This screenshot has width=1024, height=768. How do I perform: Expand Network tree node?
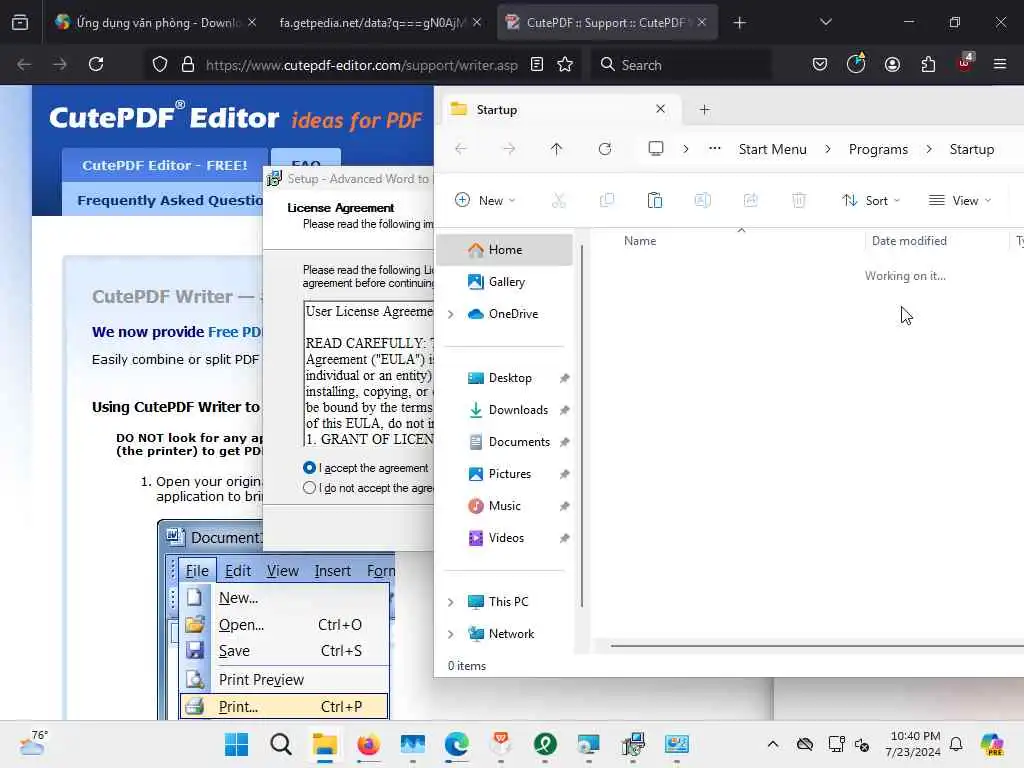[x=451, y=634]
